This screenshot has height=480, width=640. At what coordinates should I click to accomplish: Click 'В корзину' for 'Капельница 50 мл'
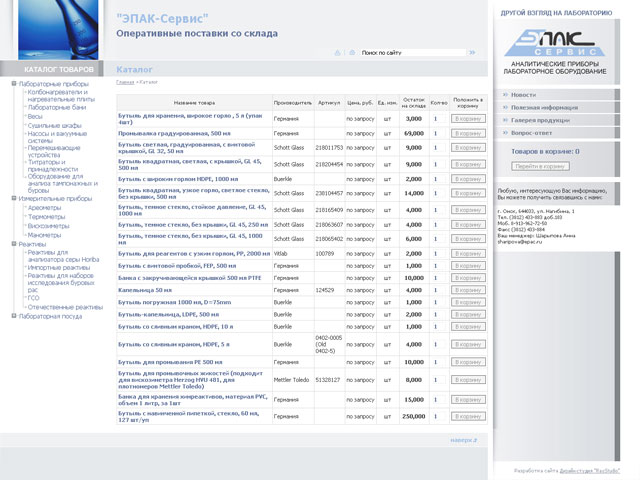(x=468, y=290)
